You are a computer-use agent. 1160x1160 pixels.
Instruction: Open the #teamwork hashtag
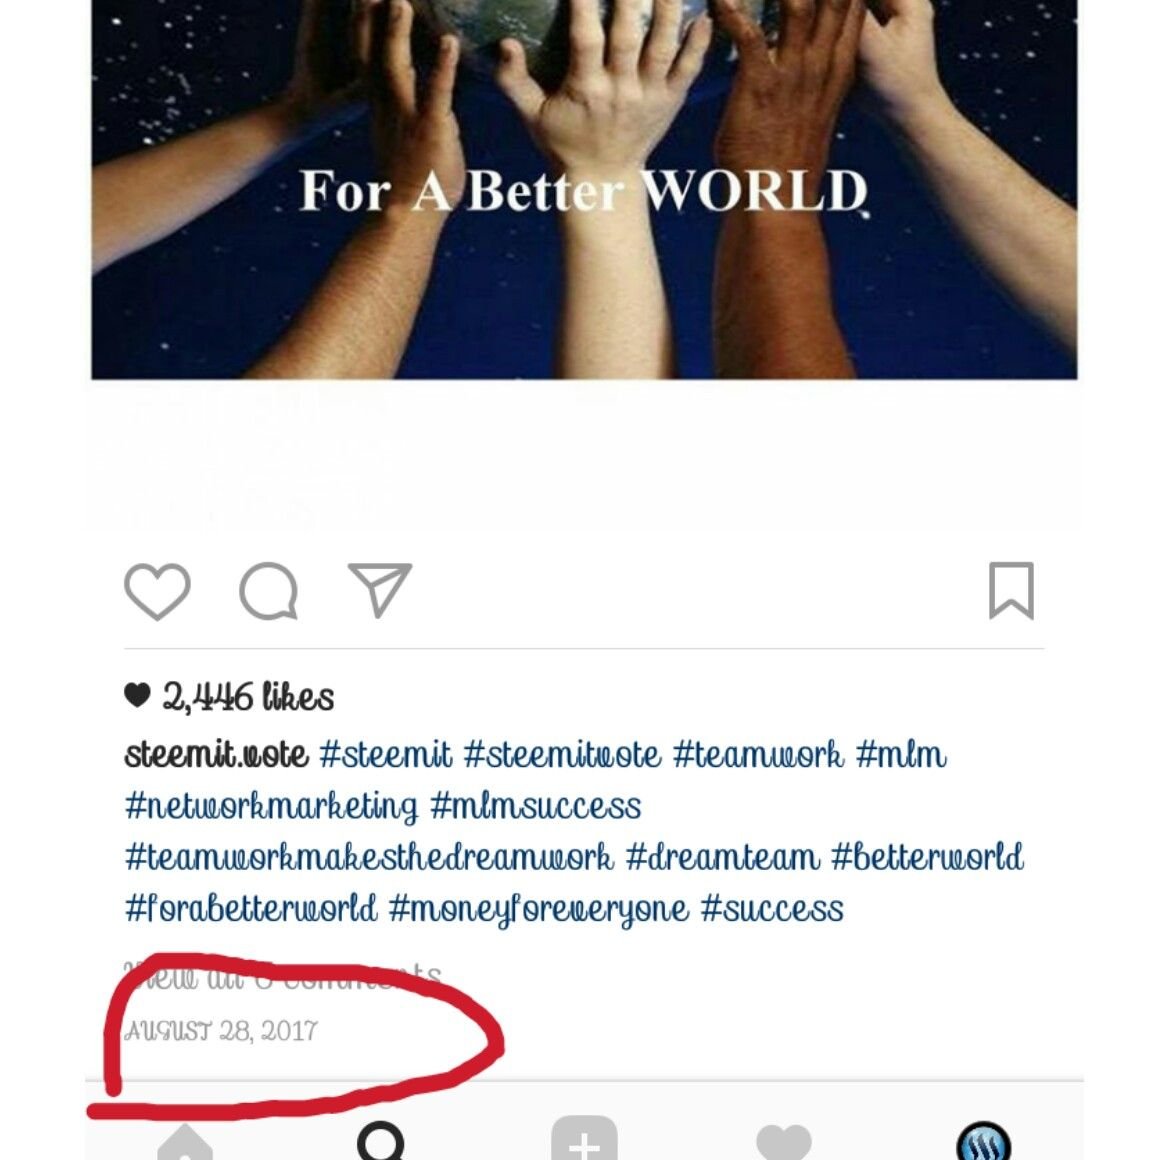(758, 755)
